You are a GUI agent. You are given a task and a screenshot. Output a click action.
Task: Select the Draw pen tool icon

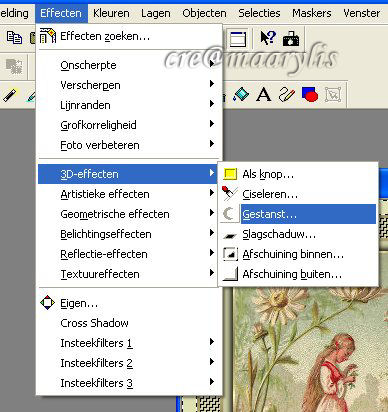(x=287, y=94)
